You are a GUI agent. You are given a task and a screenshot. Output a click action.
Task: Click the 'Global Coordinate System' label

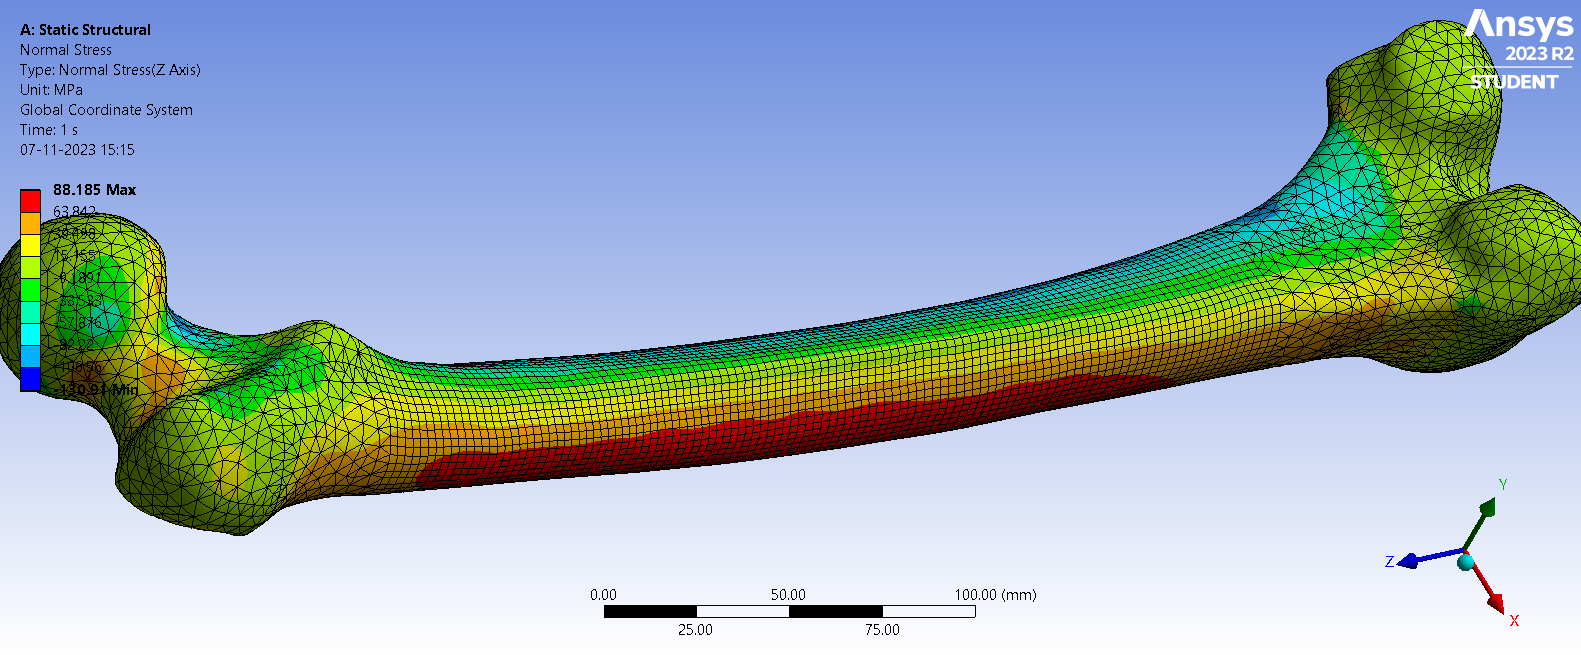coord(106,110)
